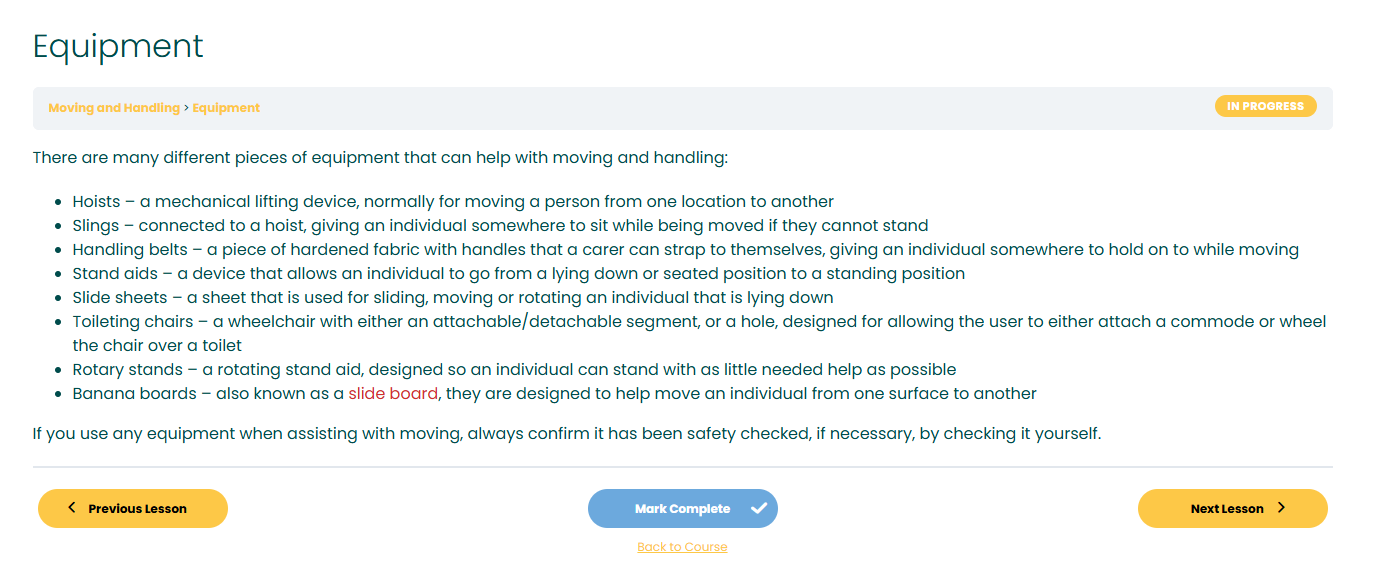Viewport: 1387px width, 567px height.
Task: Click the breadcrumb separator arrow
Action: [186, 108]
